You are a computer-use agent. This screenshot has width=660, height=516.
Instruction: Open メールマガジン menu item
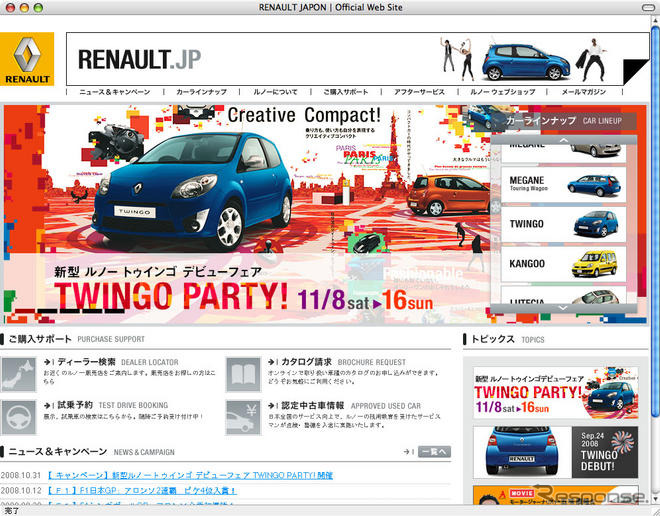pos(584,92)
